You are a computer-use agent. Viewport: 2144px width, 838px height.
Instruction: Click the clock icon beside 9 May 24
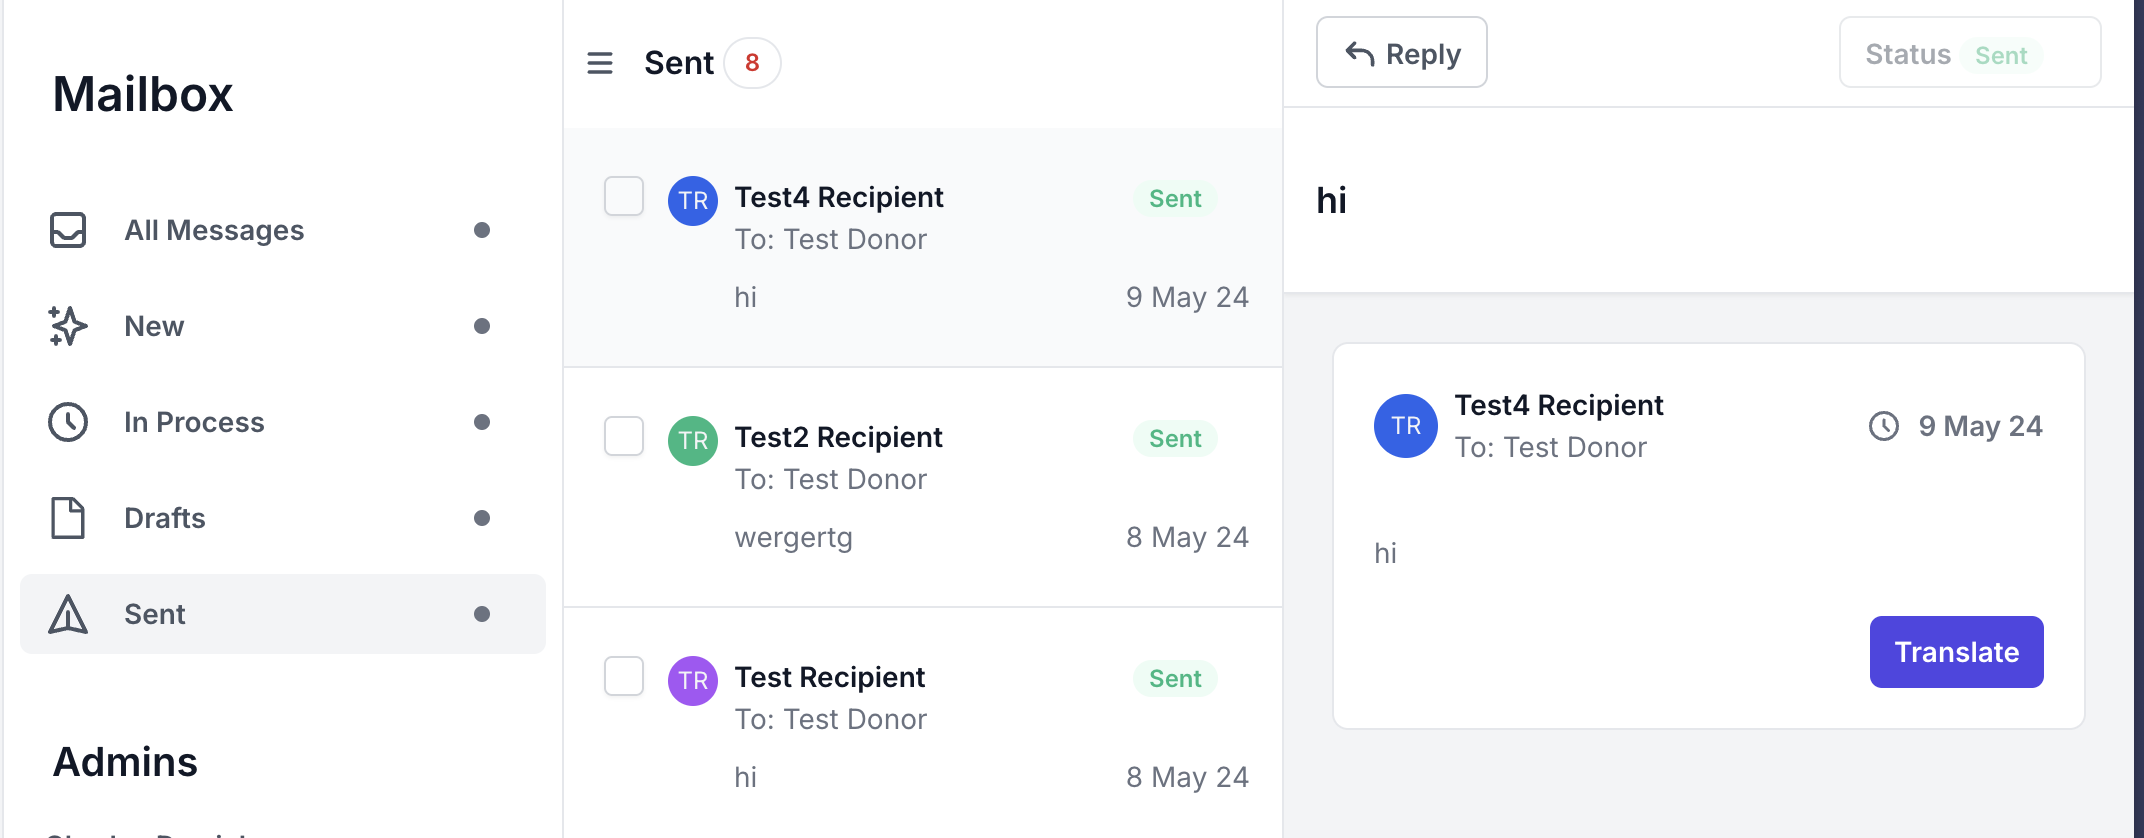click(1884, 426)
